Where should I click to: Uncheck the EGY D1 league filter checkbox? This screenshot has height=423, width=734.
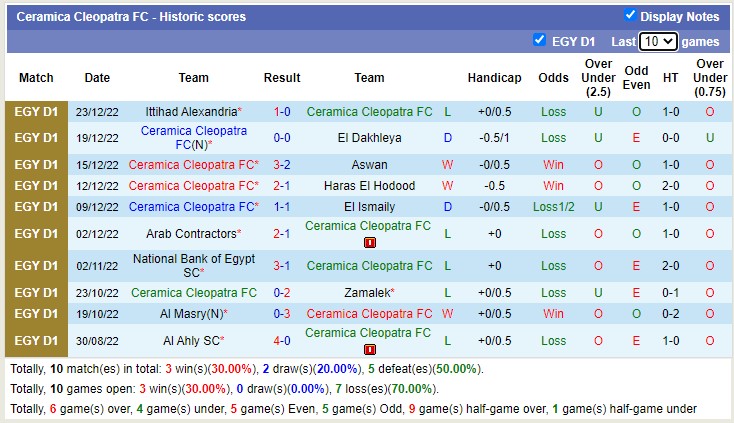(540, 41)
